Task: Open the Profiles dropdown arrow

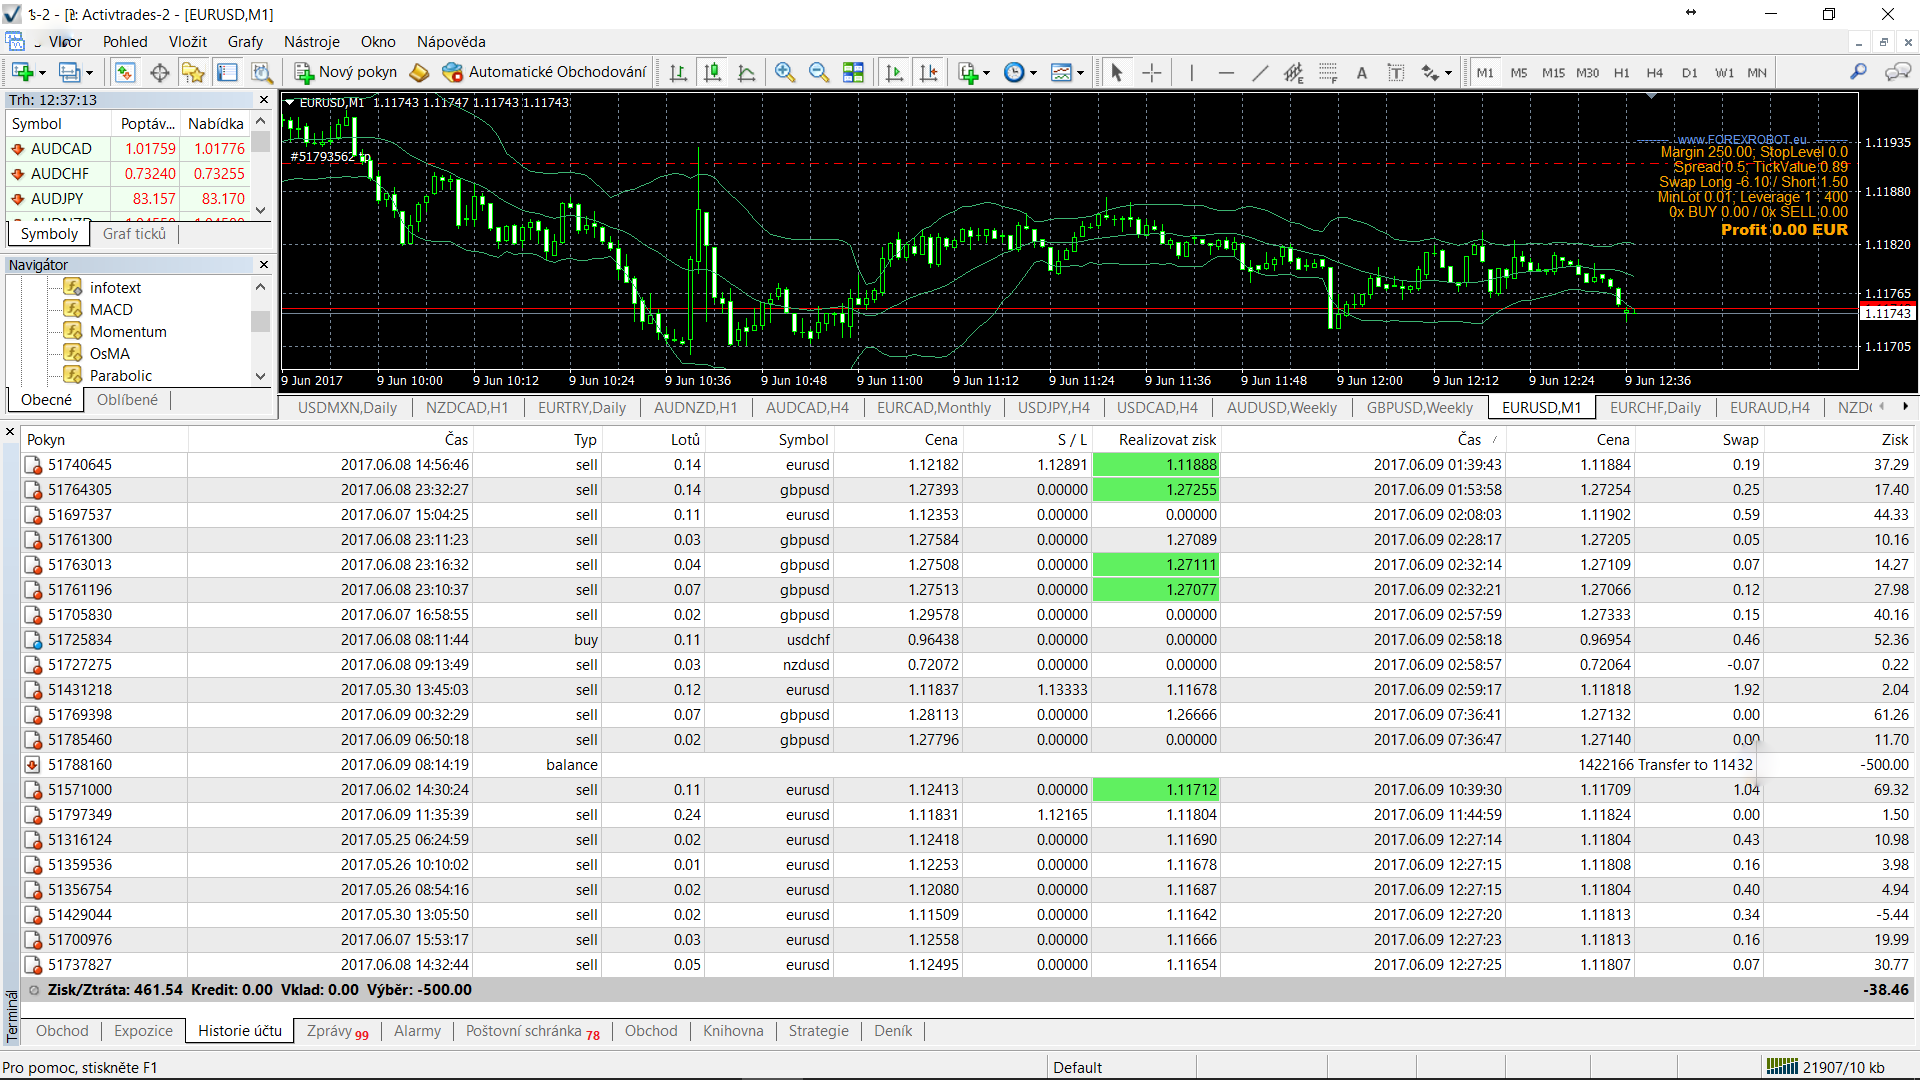Action: (x=89, y=73)
